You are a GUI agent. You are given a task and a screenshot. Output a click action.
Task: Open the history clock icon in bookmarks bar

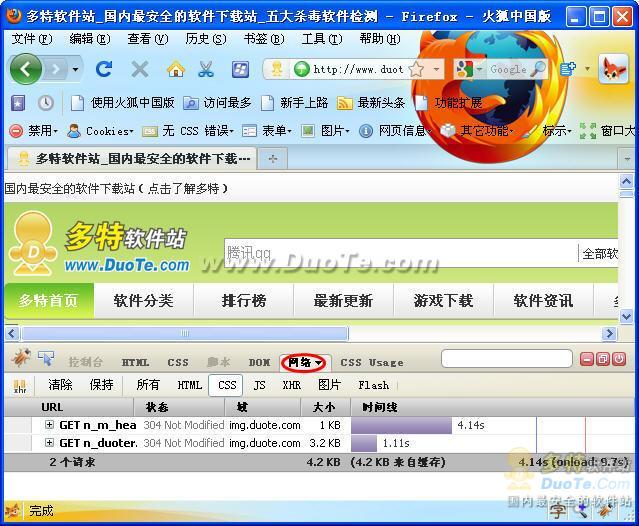(x=46, y=102)
